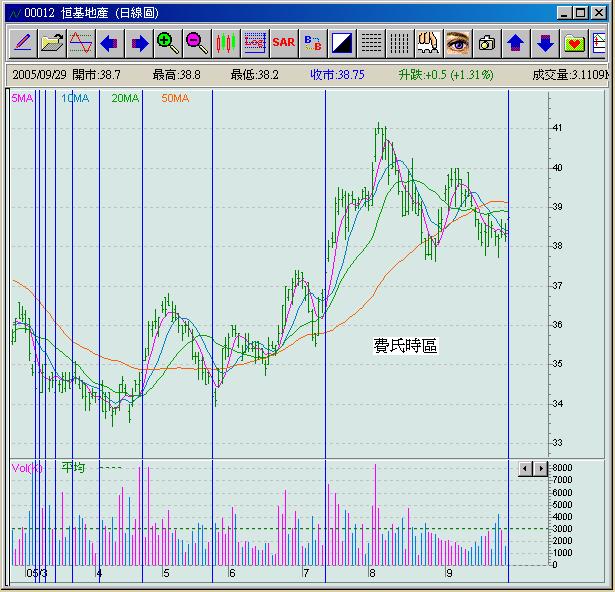This screenshot has width=615, height=592.
Task: Click the 05/3 label on time axis
Action: (x=36, y=573)
